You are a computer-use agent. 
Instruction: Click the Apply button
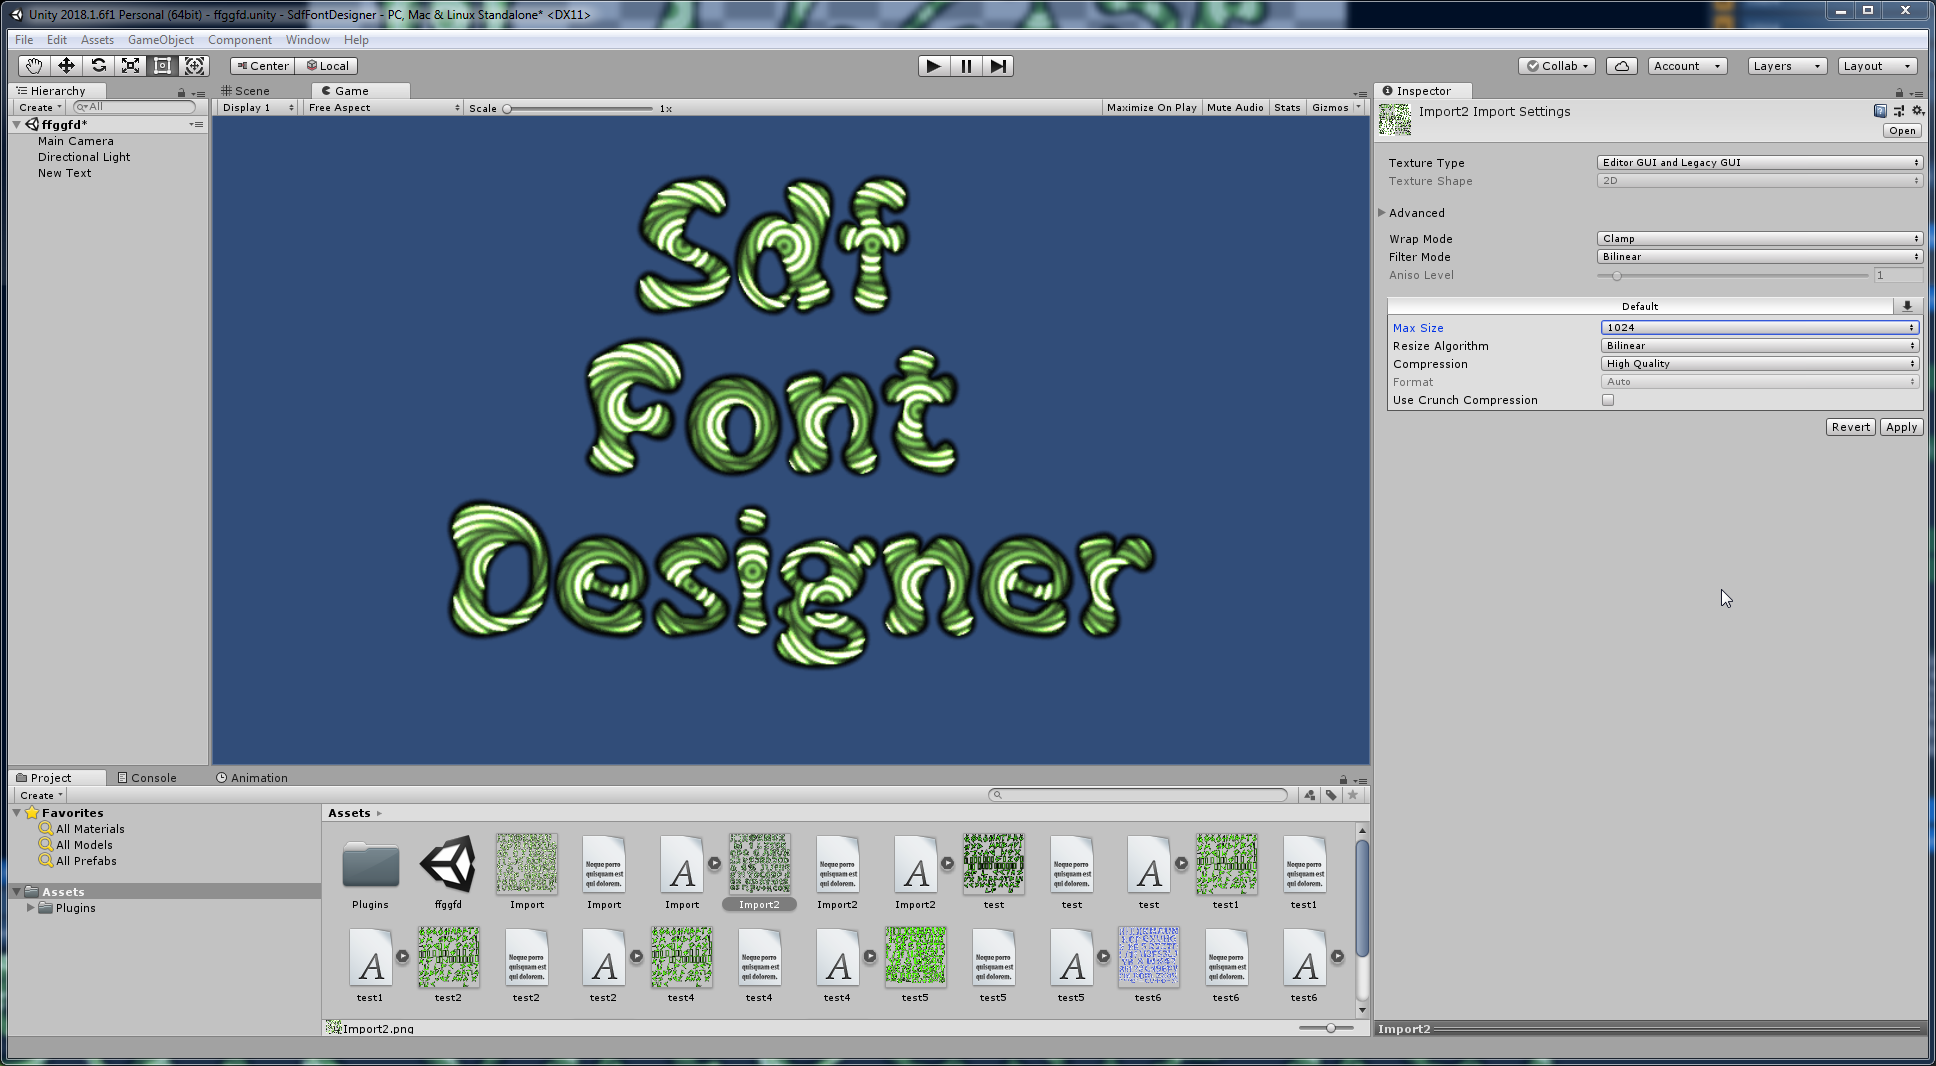tap(1901, 427)
